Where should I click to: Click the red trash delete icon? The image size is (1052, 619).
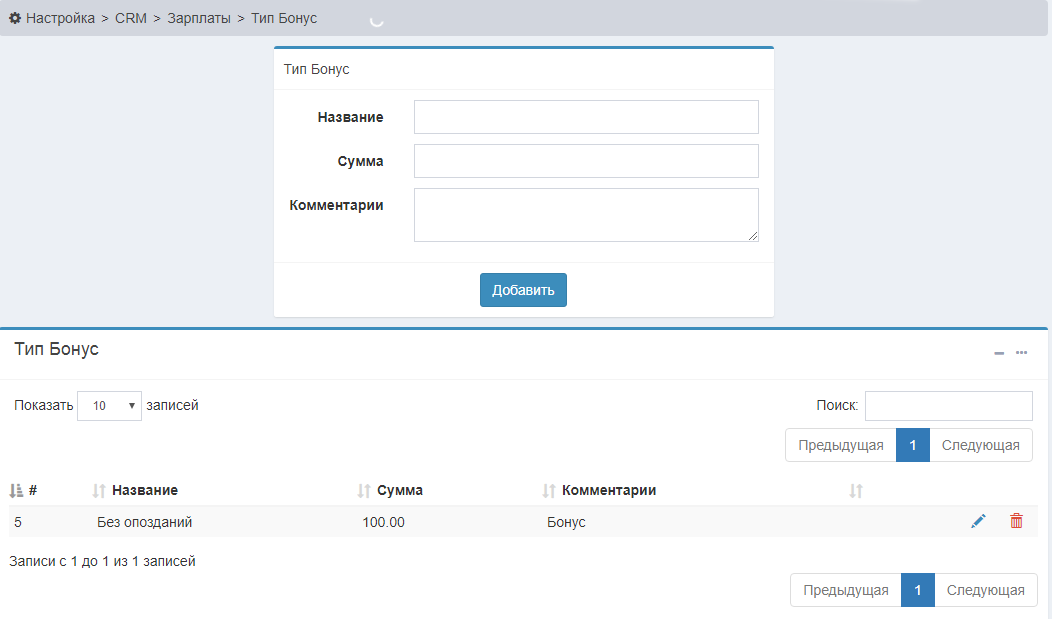[1016, 521]
